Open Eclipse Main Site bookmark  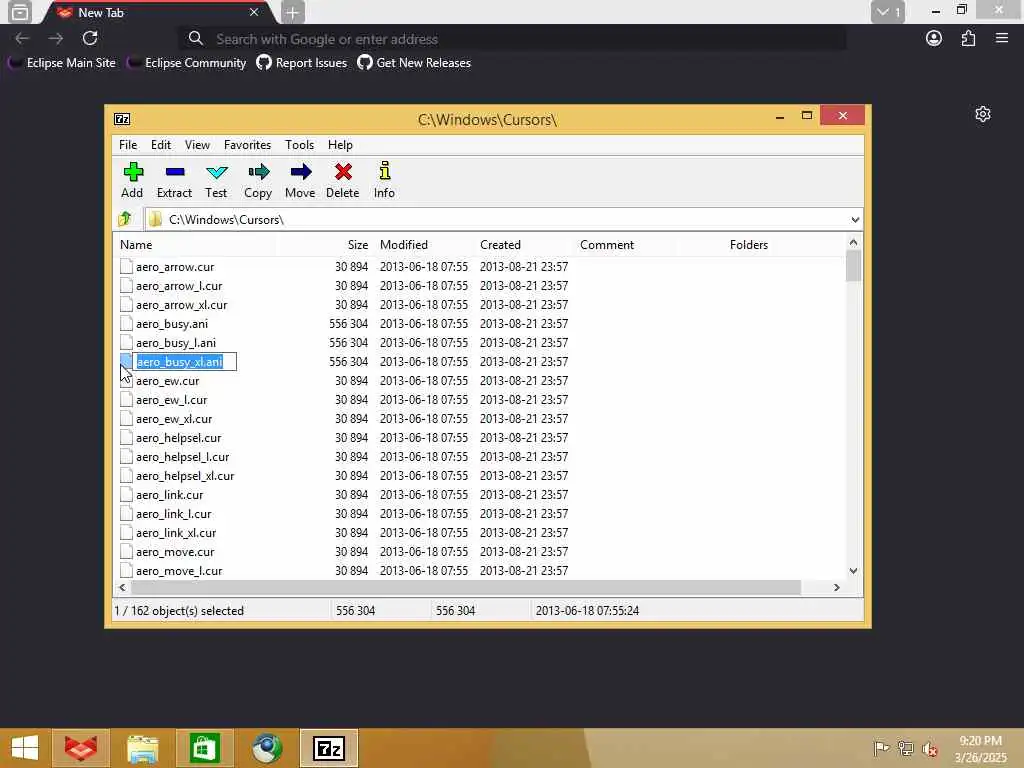coord(62,63)
